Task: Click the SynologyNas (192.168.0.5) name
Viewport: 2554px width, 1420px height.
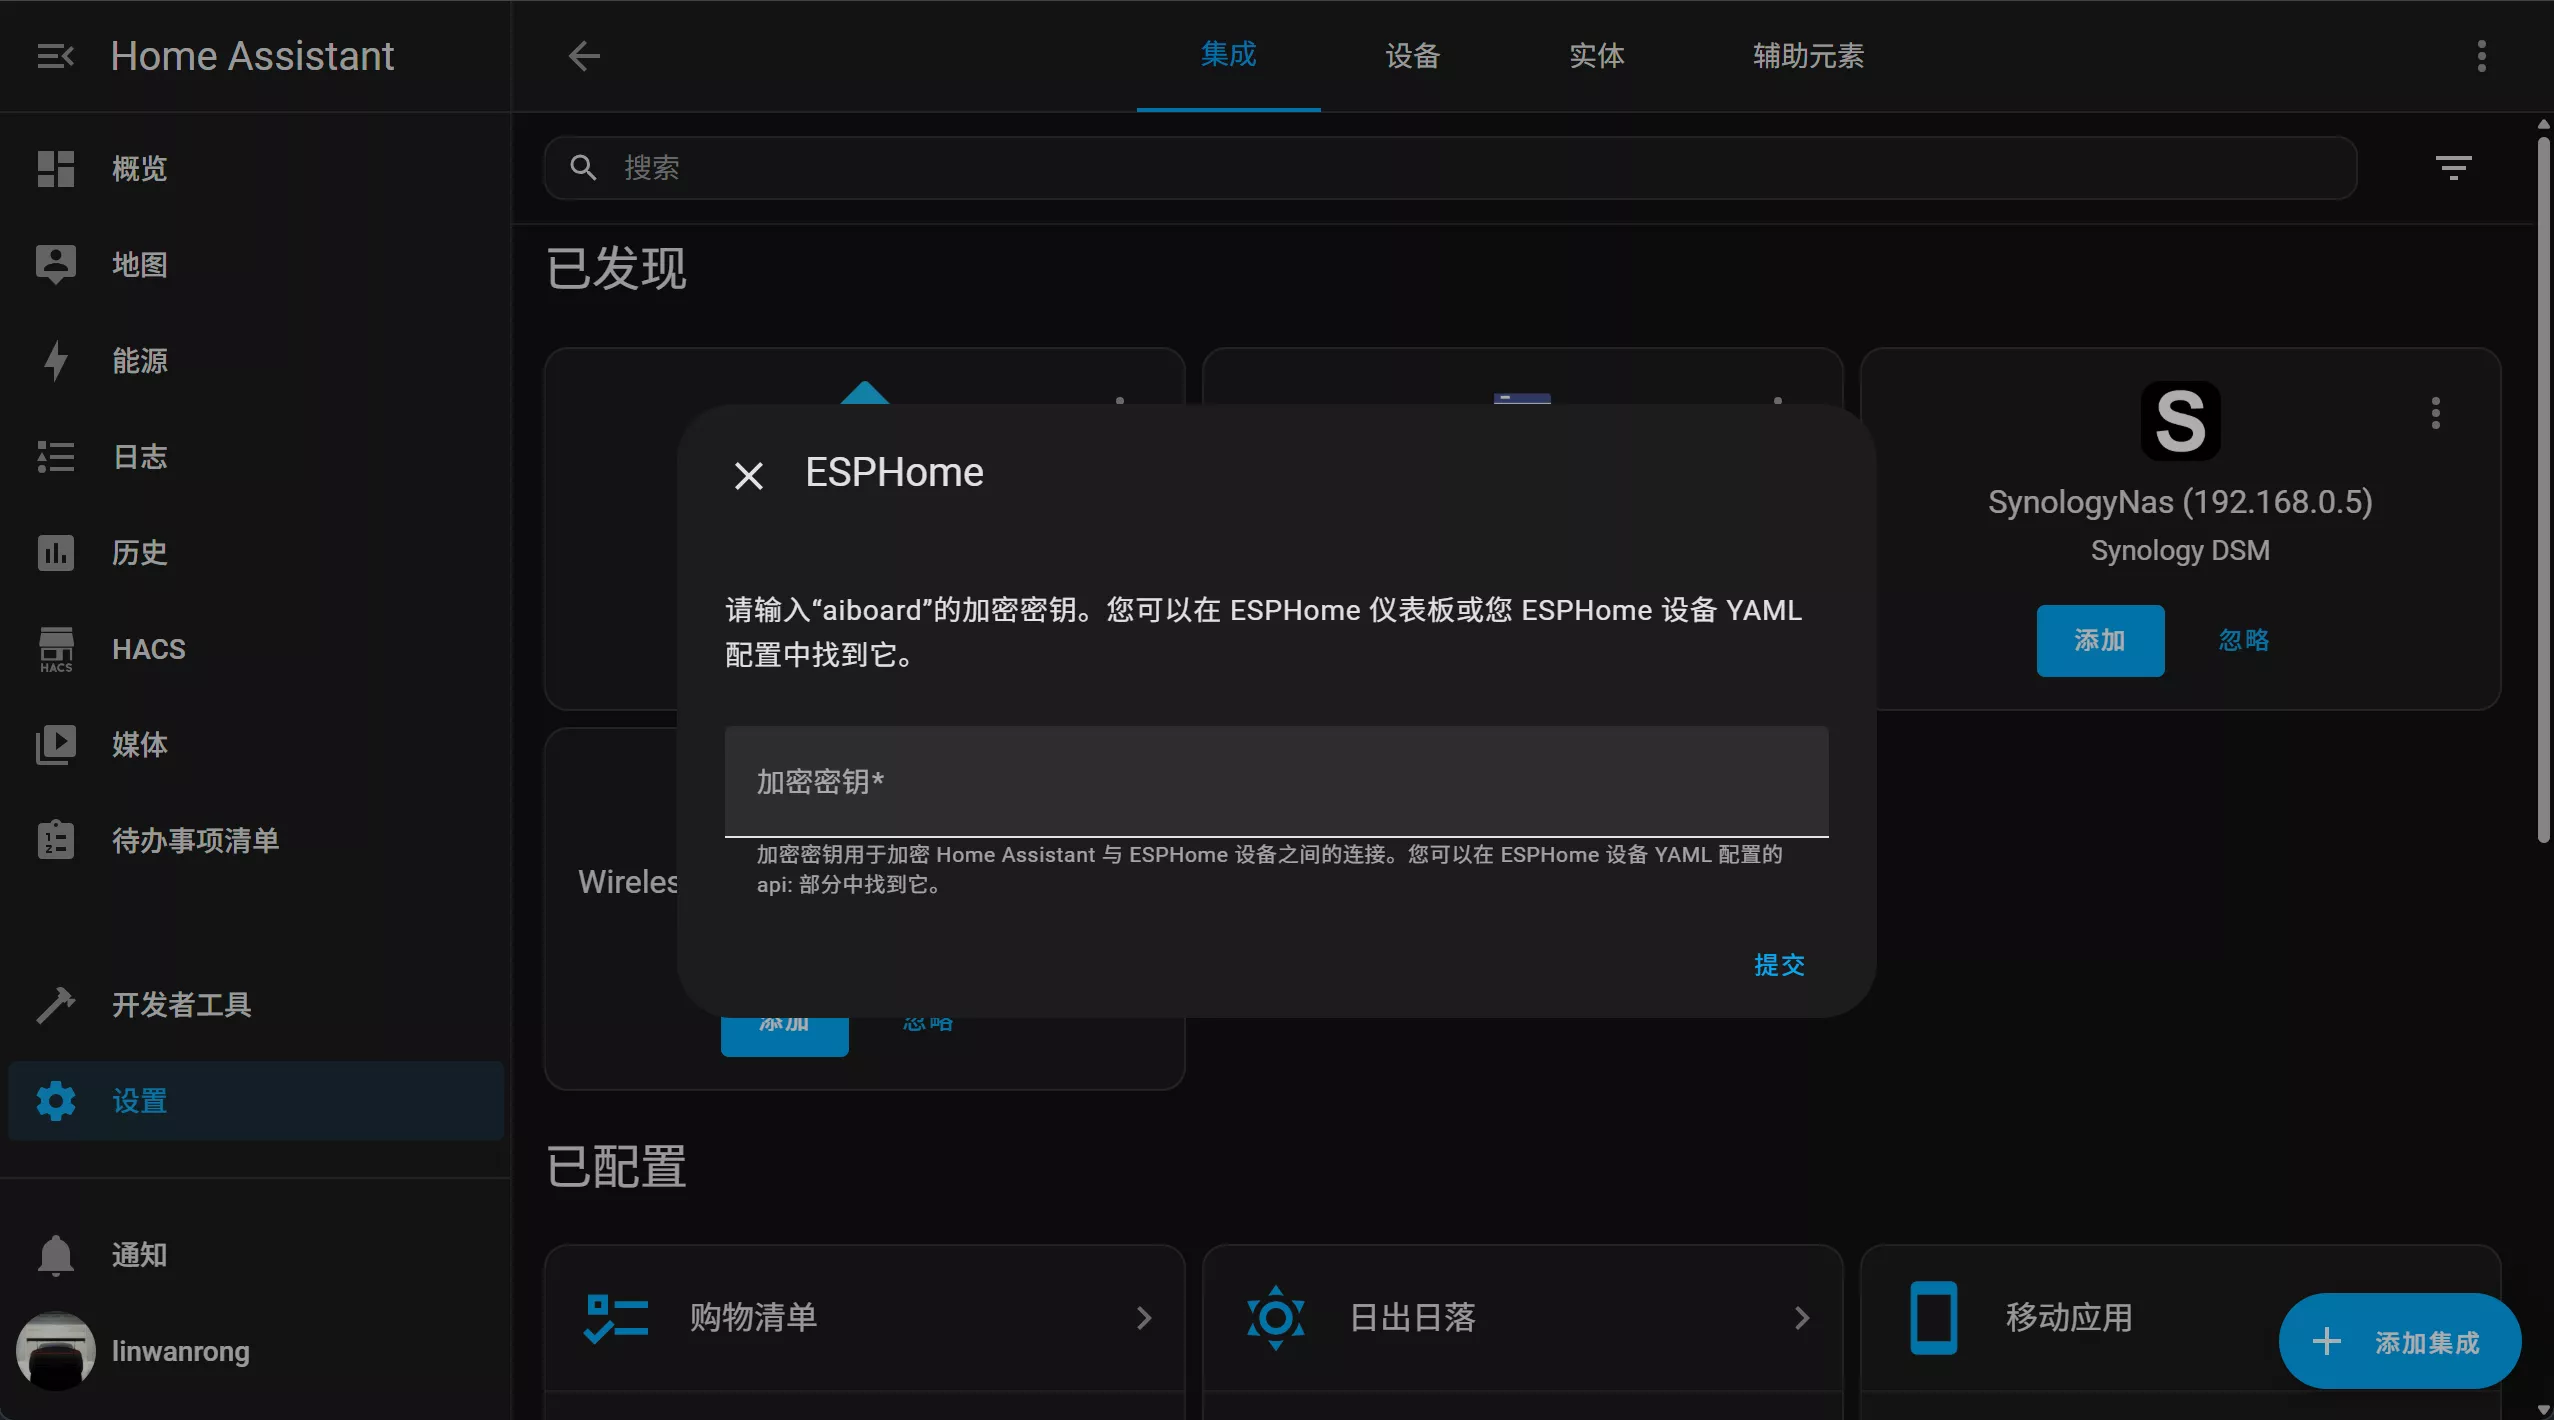Action: pos(2180,502)
